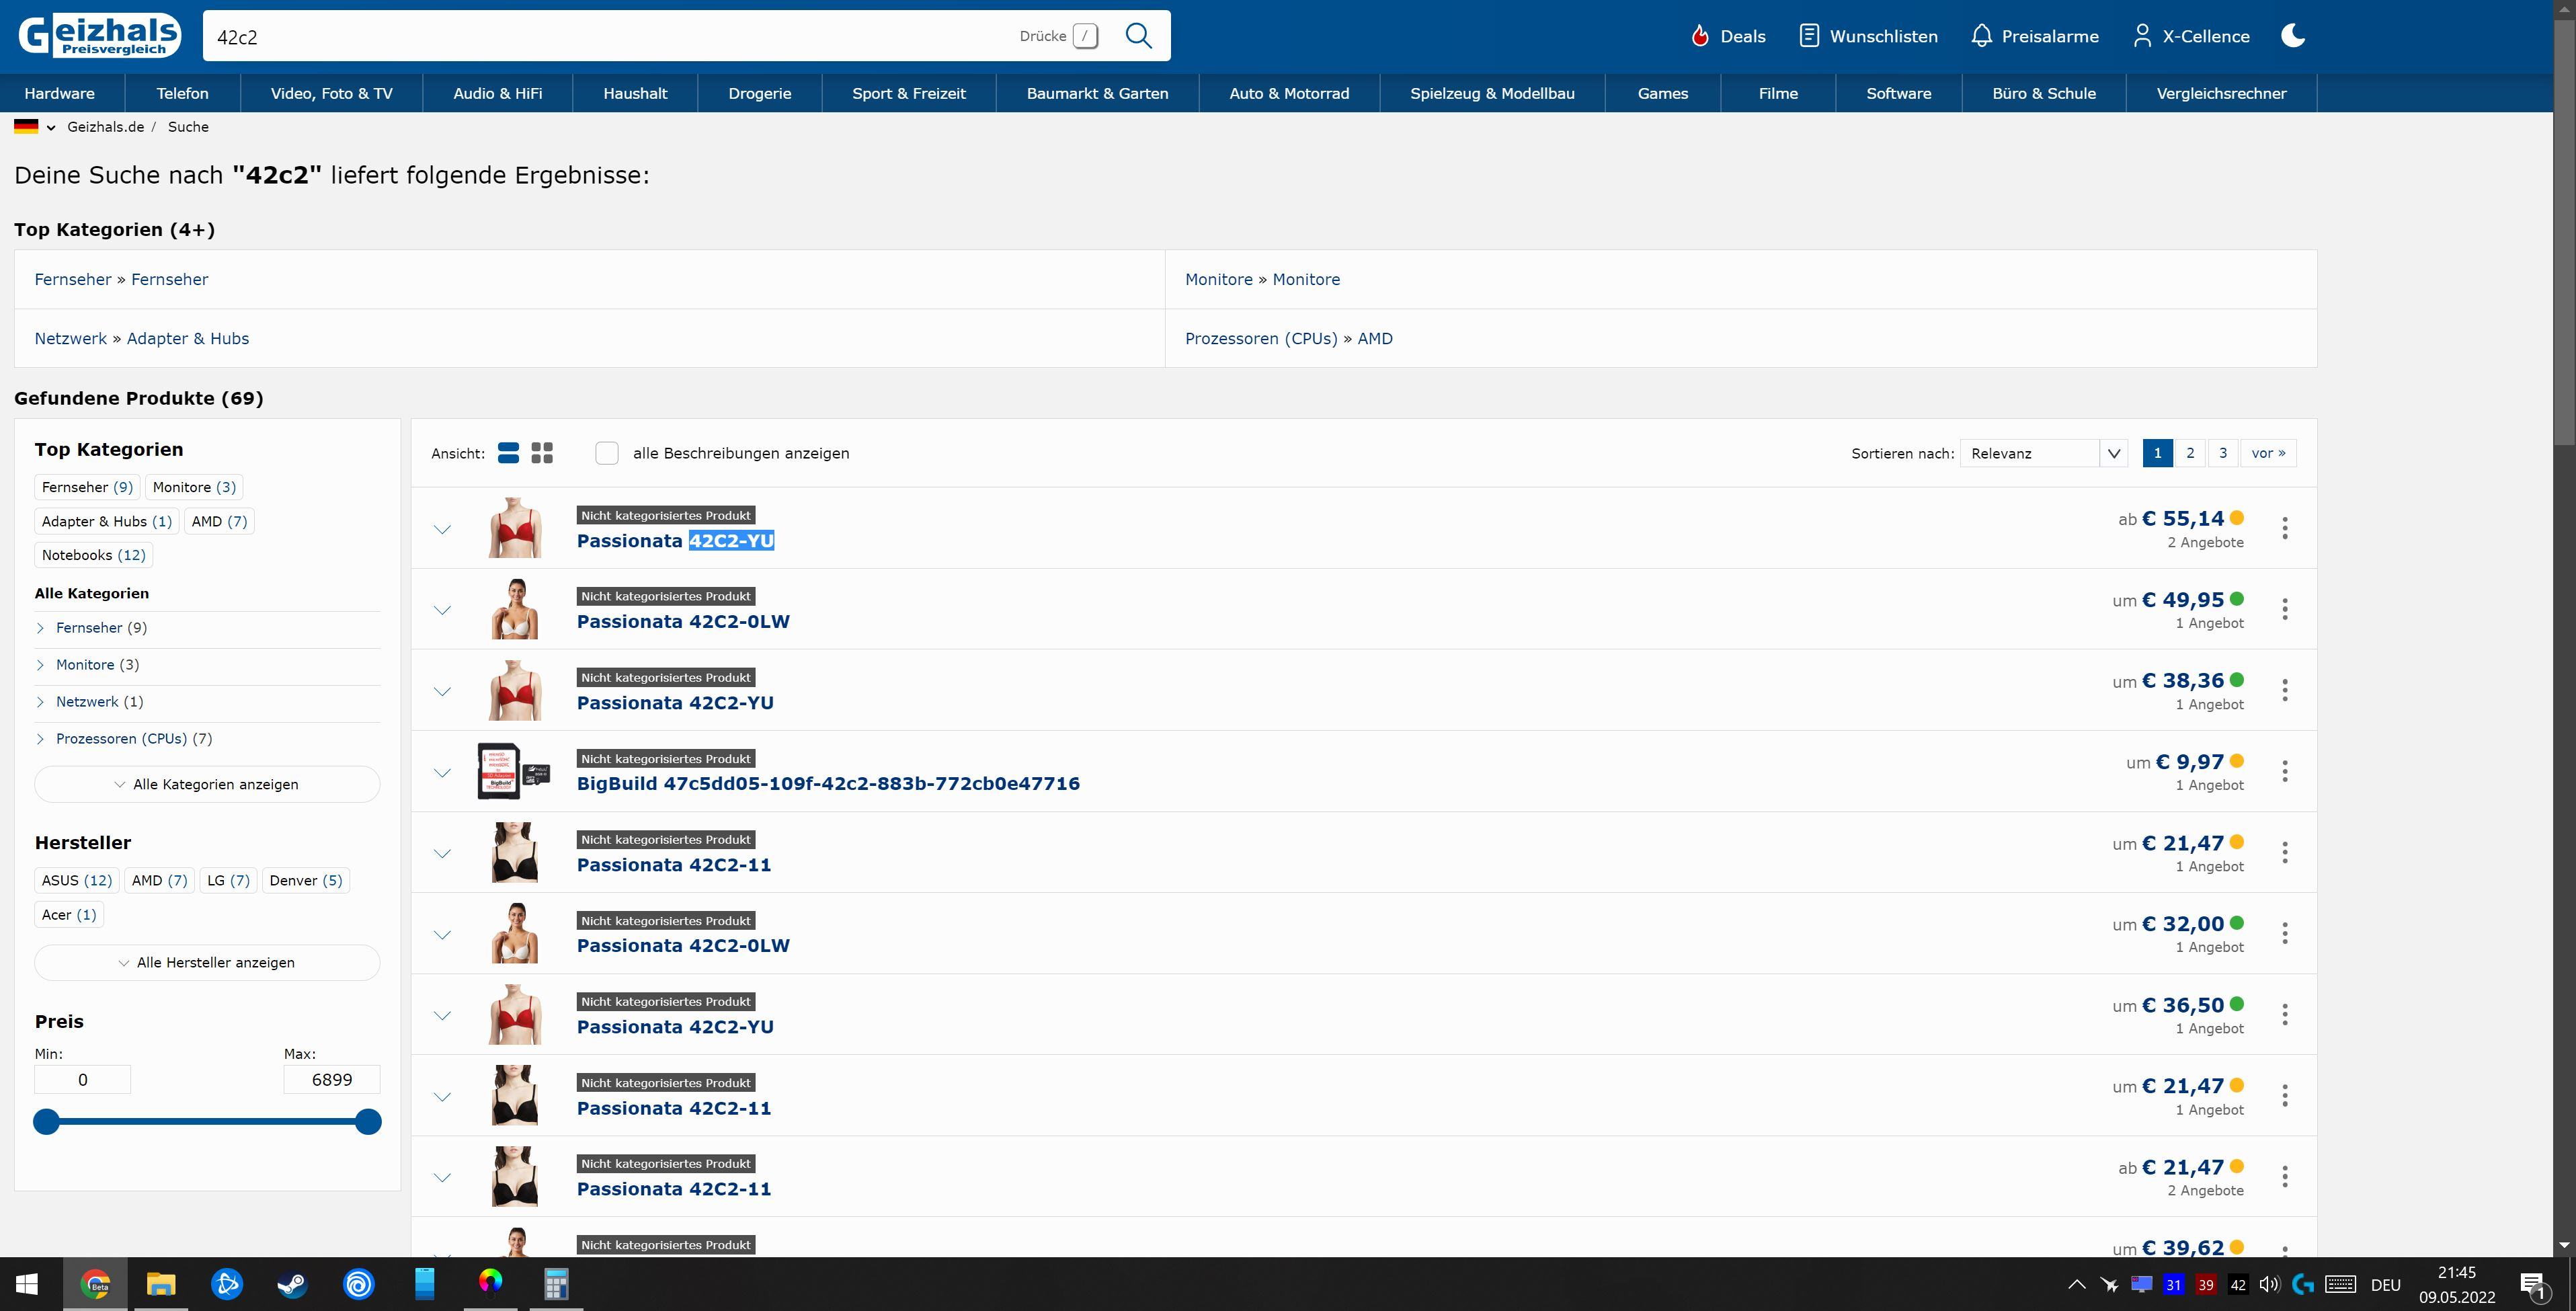Check alle Beschreibungen anzeigen
Screen dimensions: 2576x1311
click(x=607, y=453)
